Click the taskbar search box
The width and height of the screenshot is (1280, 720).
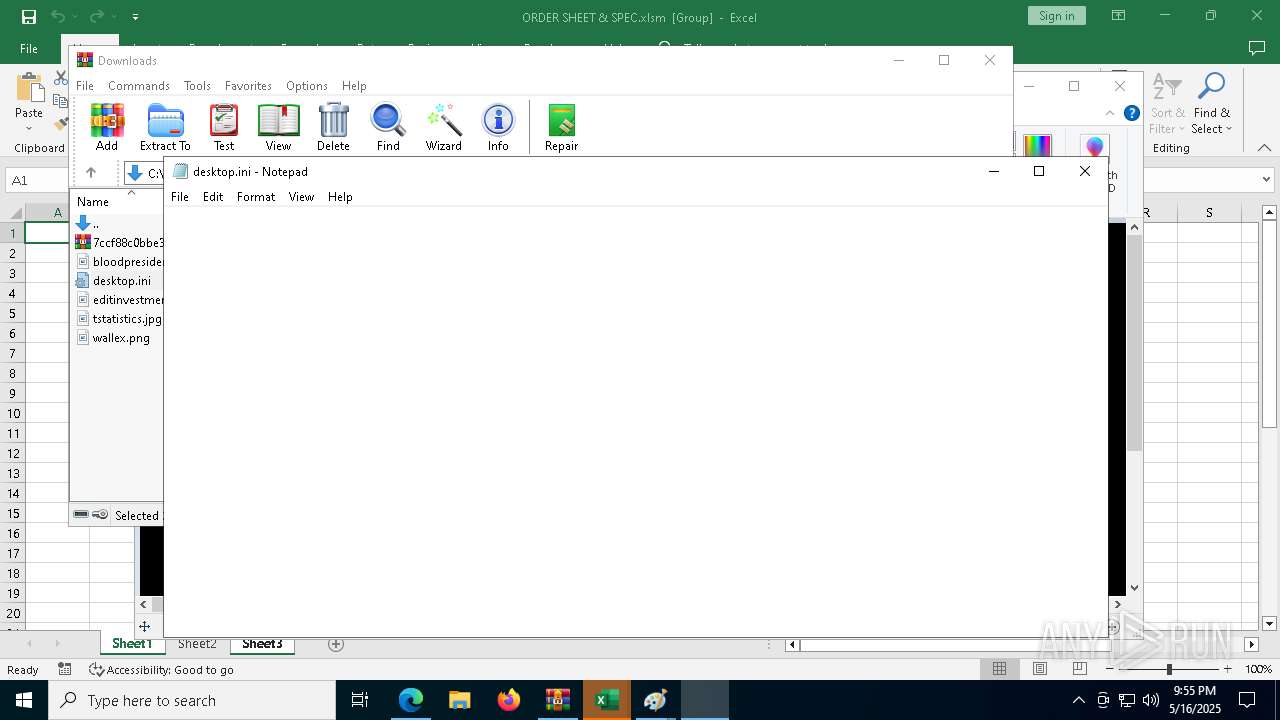[192, 700]
